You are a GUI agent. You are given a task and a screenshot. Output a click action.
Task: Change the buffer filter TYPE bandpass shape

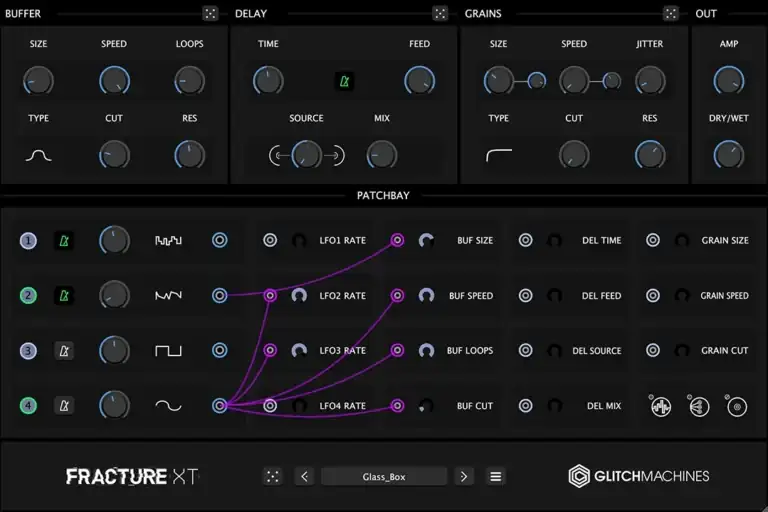(x=39, y=155)
